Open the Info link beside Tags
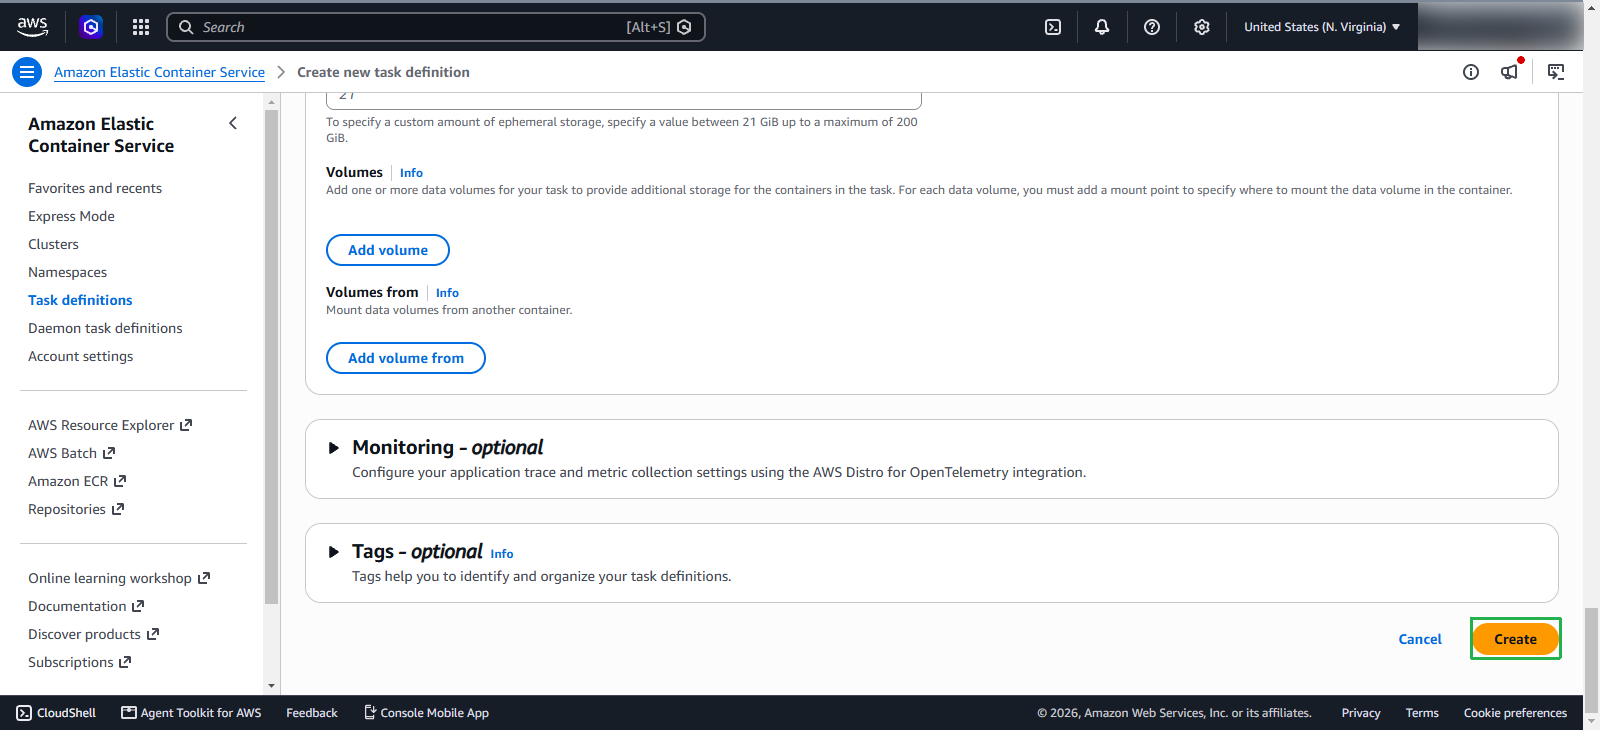The width and height of the screenshot is (1600, 730). click(x=502, y=554)
